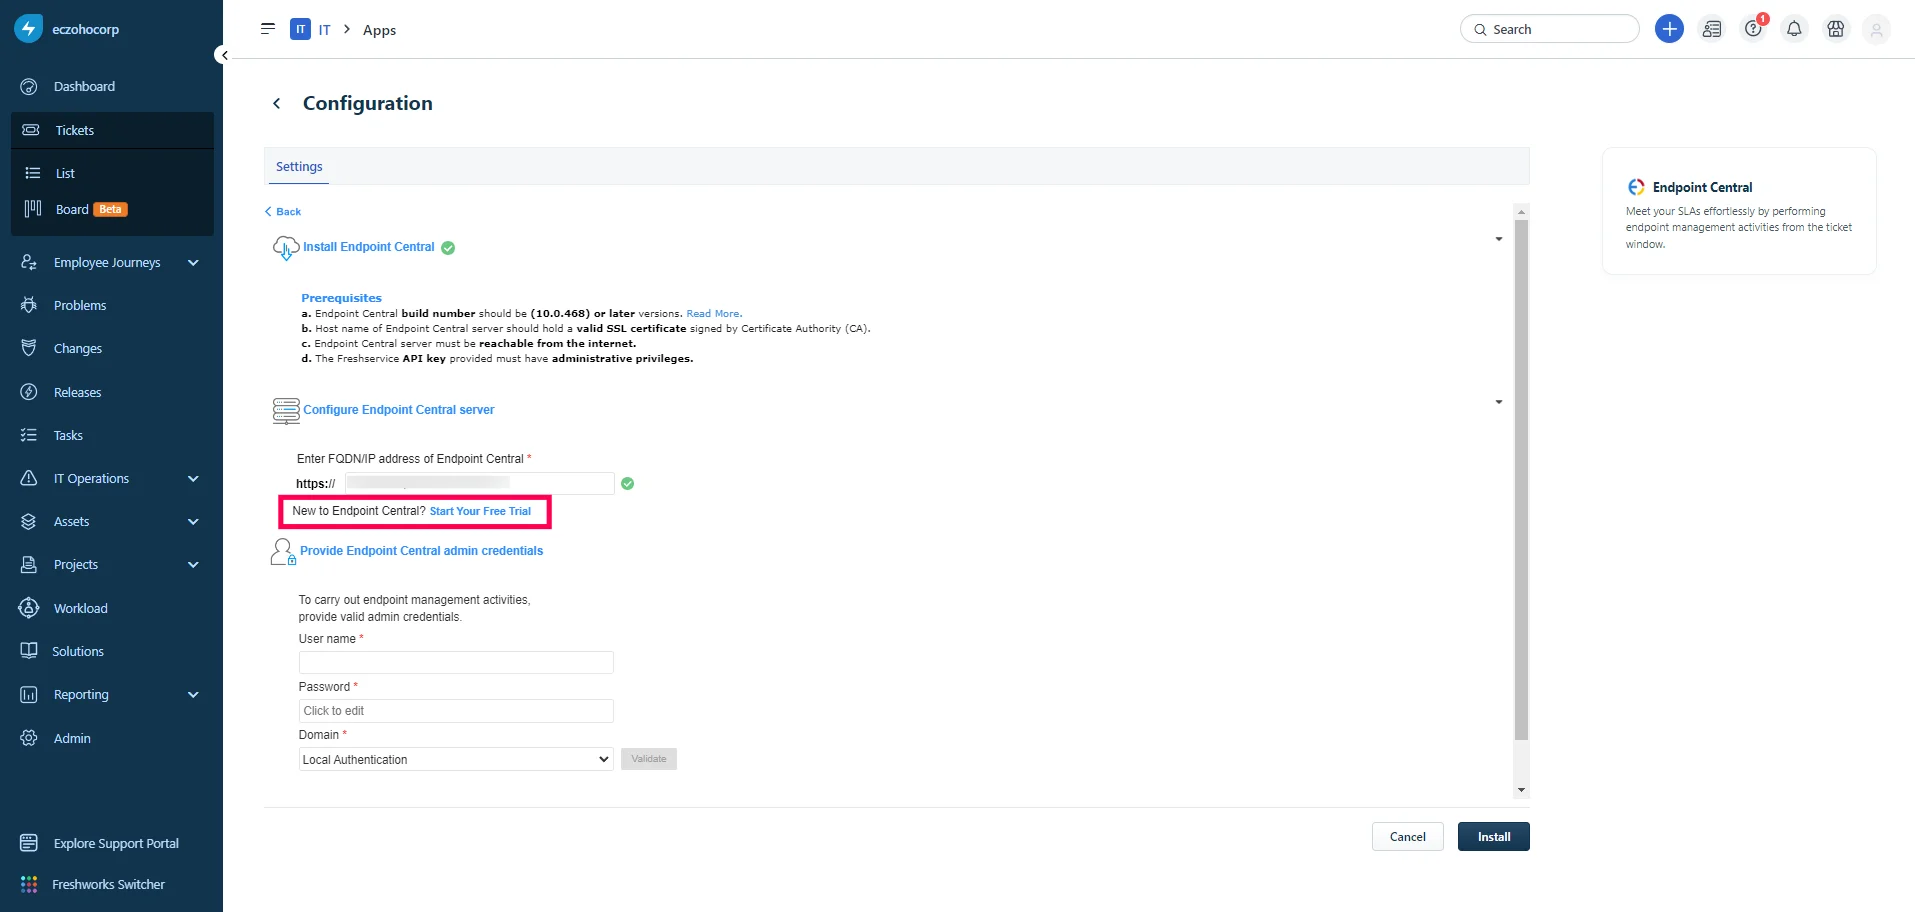
Task: Open the Workload module
Action: (80, 608)
